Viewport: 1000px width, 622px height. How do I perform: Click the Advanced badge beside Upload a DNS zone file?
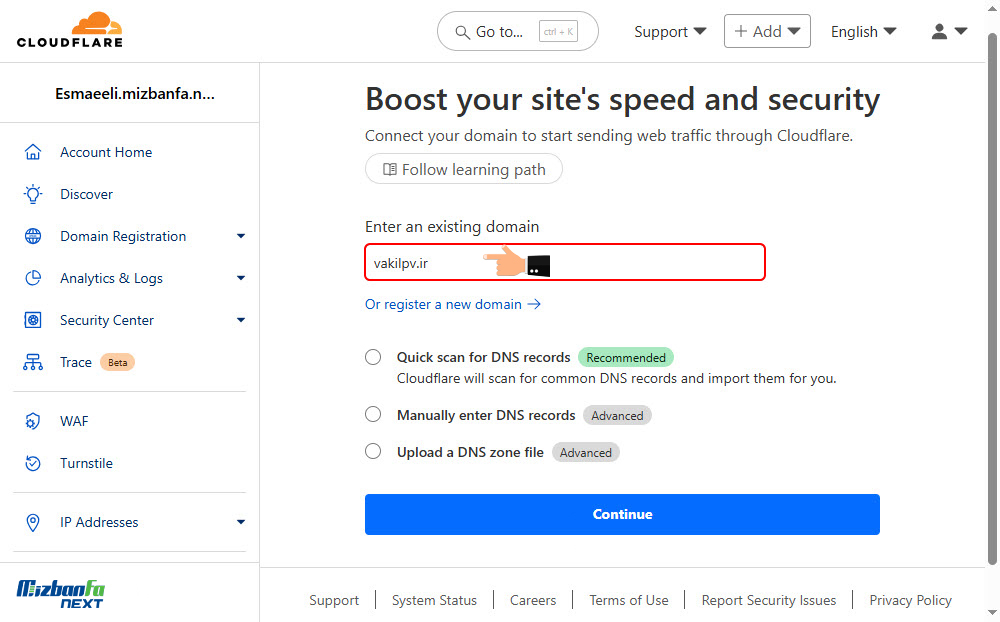click(x=585, y=452)
